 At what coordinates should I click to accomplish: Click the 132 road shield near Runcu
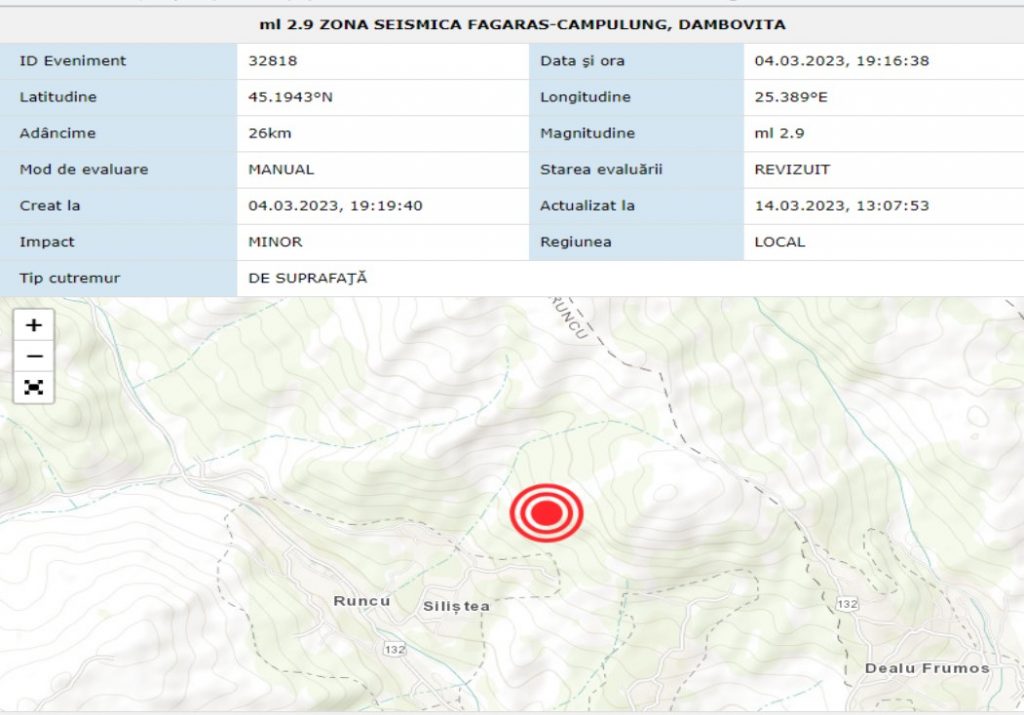coord(395,649)
